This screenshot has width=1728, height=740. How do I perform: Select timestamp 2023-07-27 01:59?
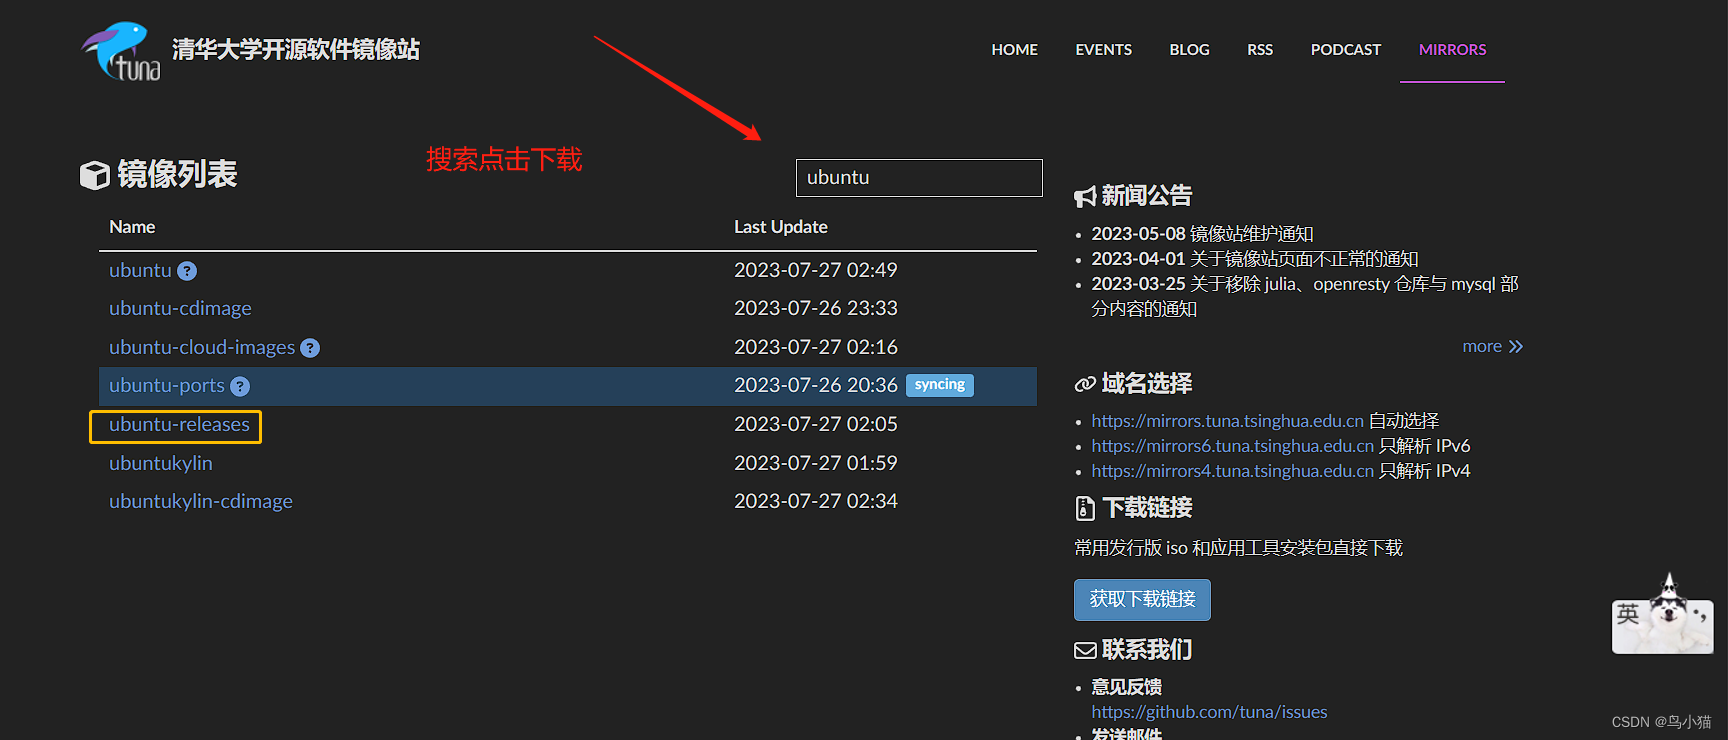(x=816, y=463)
